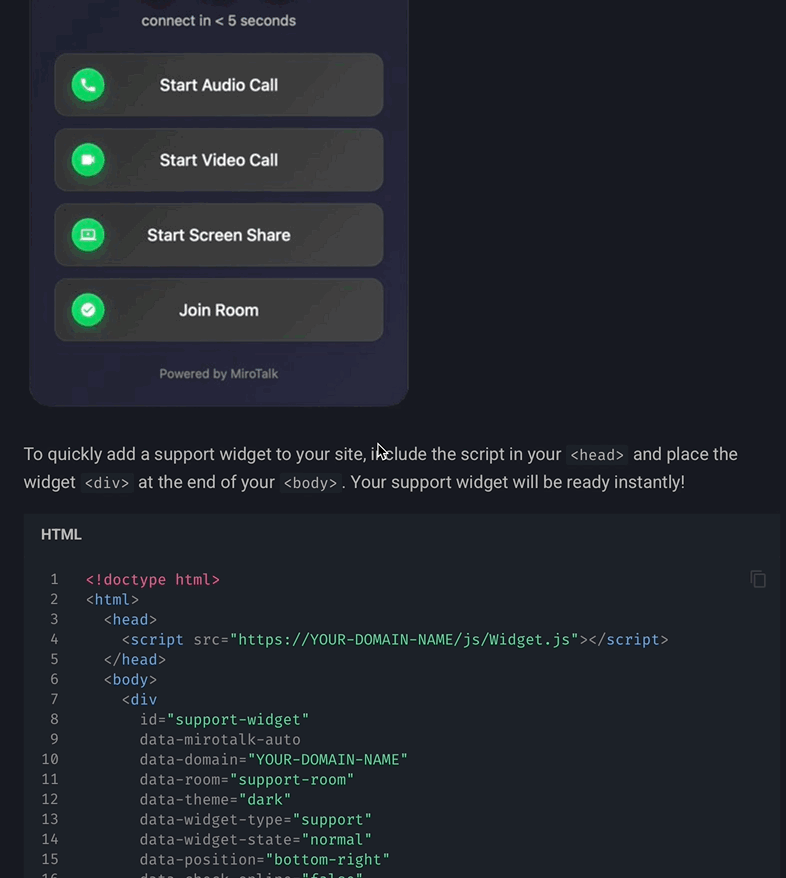
Task: Click the inline <head> code tag in paragraph
Action: click(x=596, y=455)
